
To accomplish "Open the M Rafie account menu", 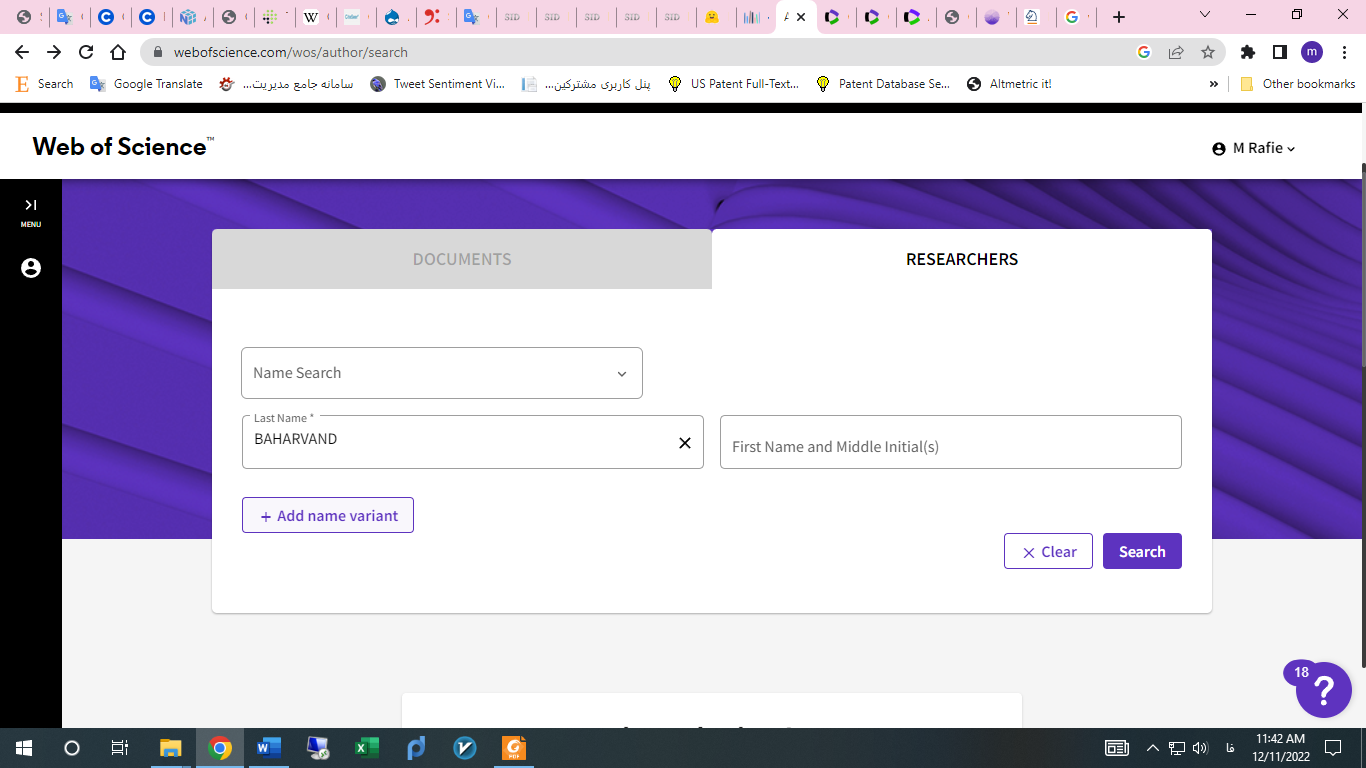I will tap(1254, 148).
